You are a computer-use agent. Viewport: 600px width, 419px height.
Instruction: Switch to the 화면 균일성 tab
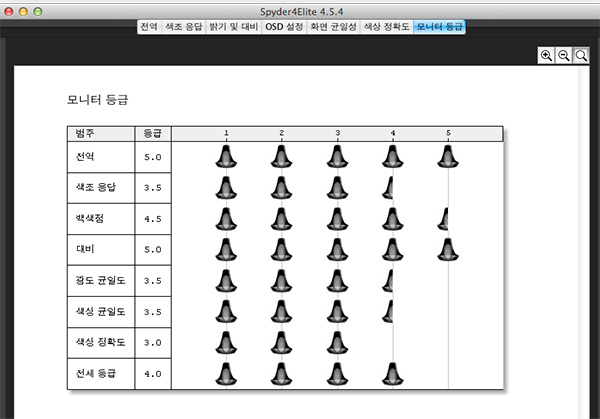tap(334, 26)
